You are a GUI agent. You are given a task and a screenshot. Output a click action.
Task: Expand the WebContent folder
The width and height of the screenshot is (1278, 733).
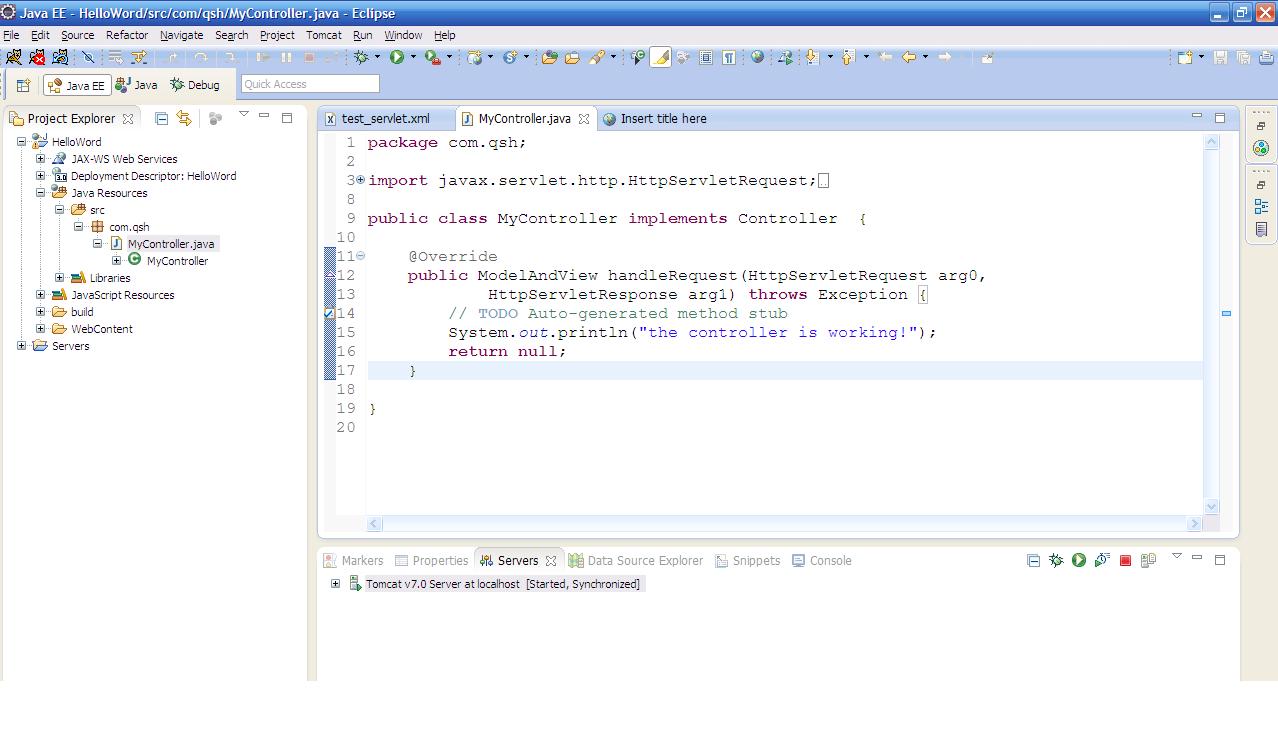[41, 329]
